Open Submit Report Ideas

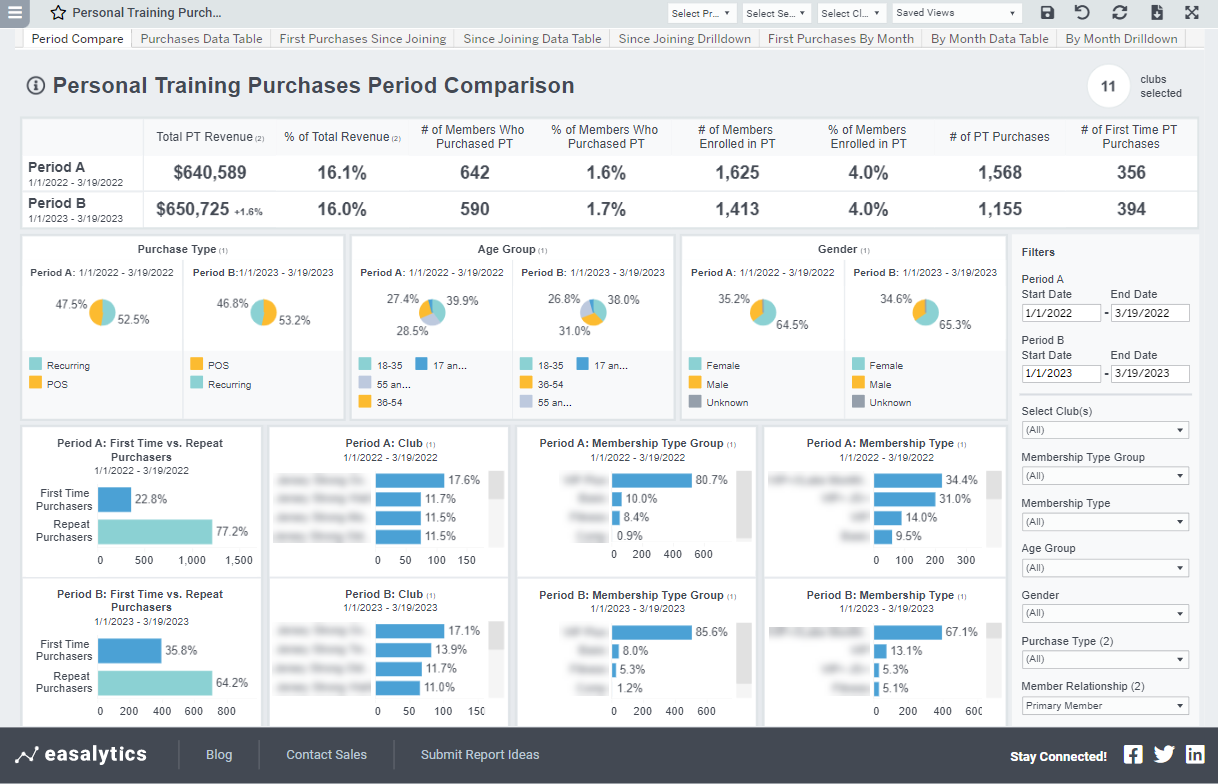point(480,754)
